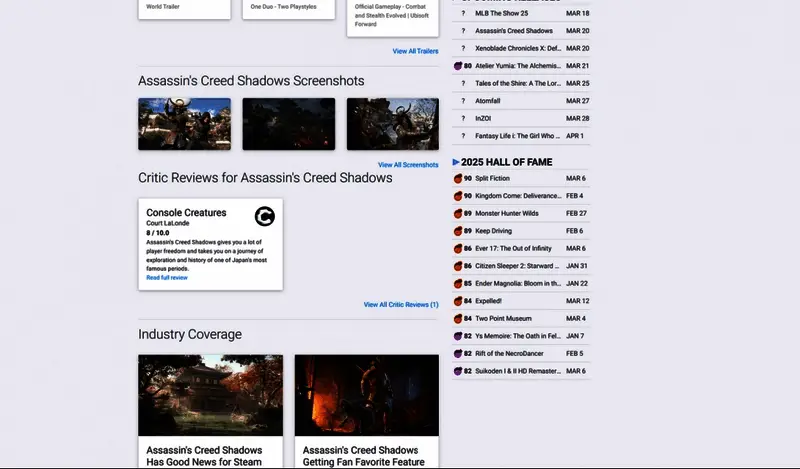This screenshot has height=469, width=800.
Task: Select Kingdom Come: Deliverance in Hall of Fame
Action: [517, 196]
